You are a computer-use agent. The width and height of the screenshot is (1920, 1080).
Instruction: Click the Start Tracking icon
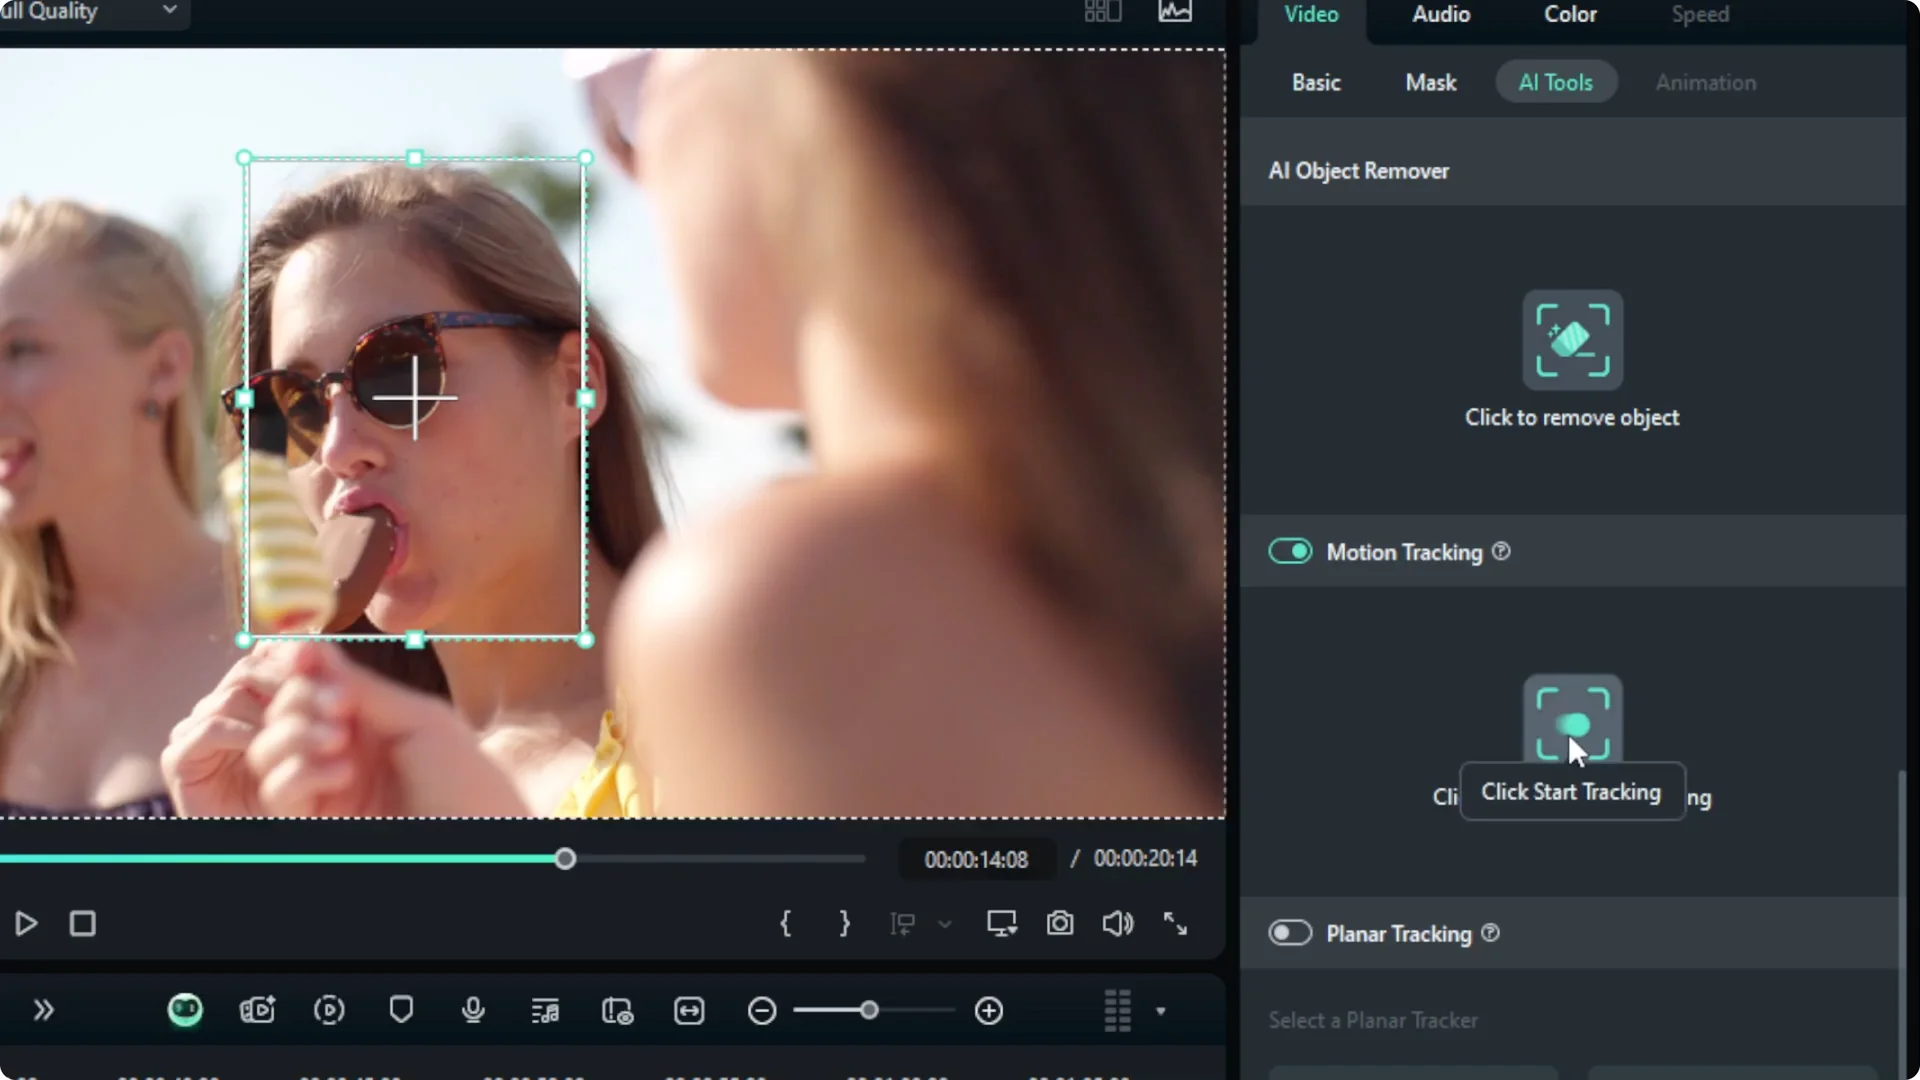point(1572,718)
